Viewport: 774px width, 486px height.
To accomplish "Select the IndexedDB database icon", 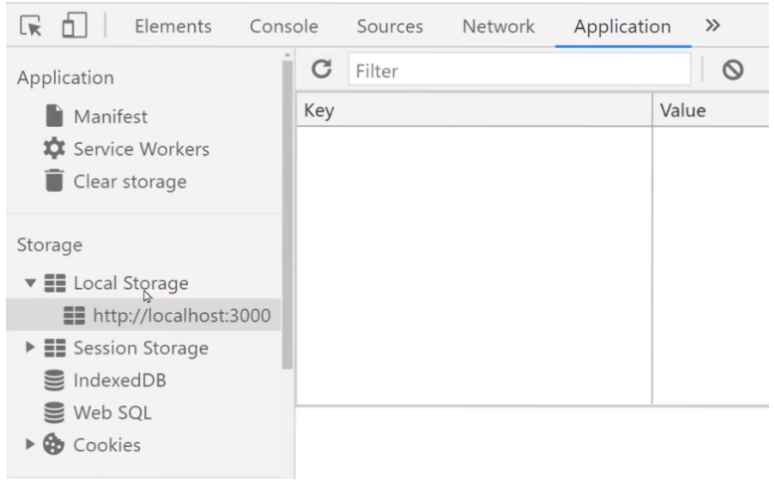I will [54, 380].
